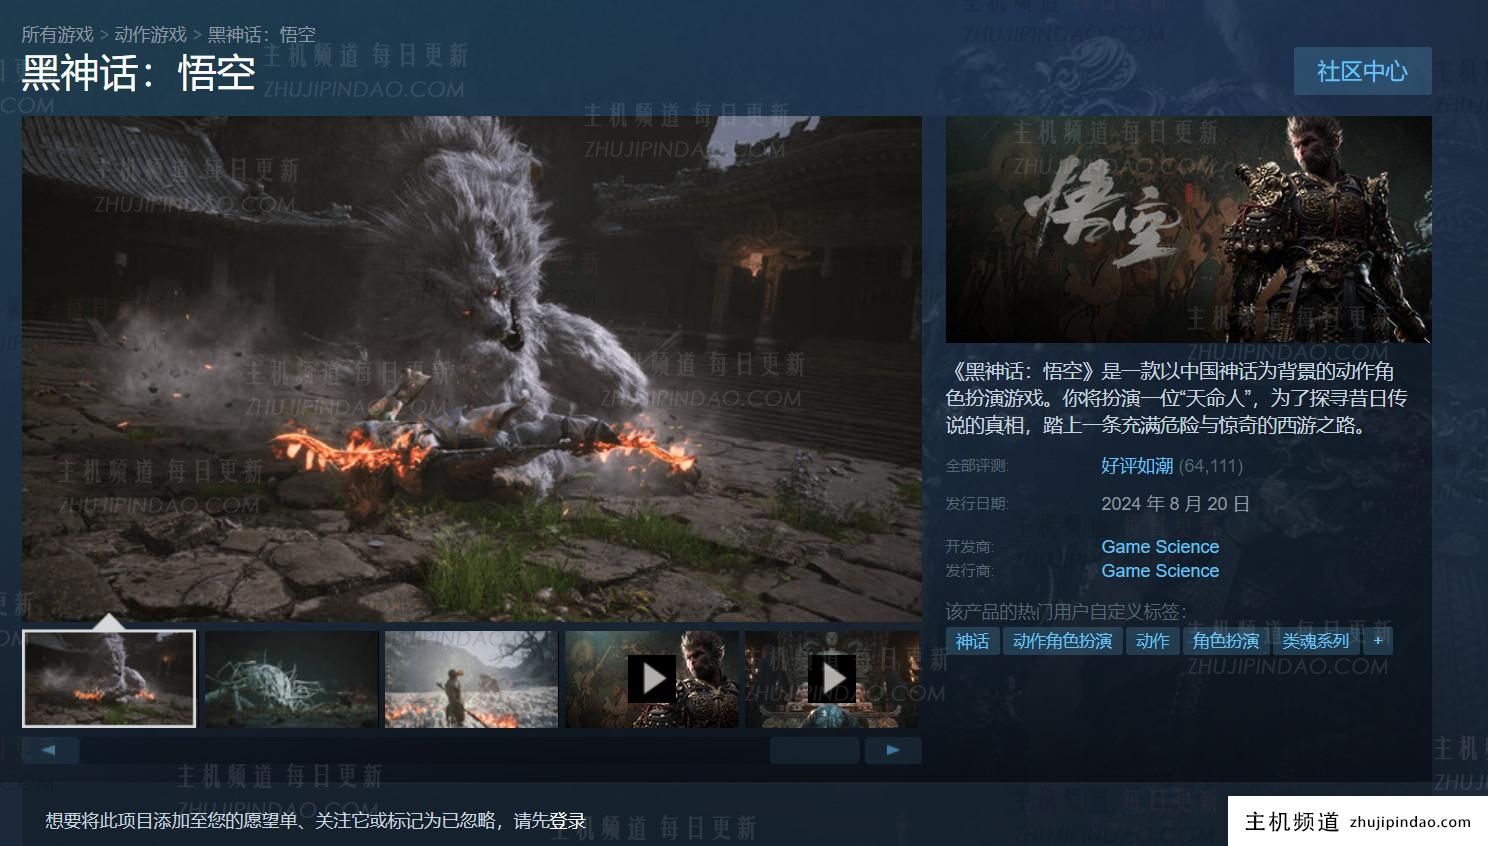
Task: Click the 登录 login link
Action: tap(568, 821)
